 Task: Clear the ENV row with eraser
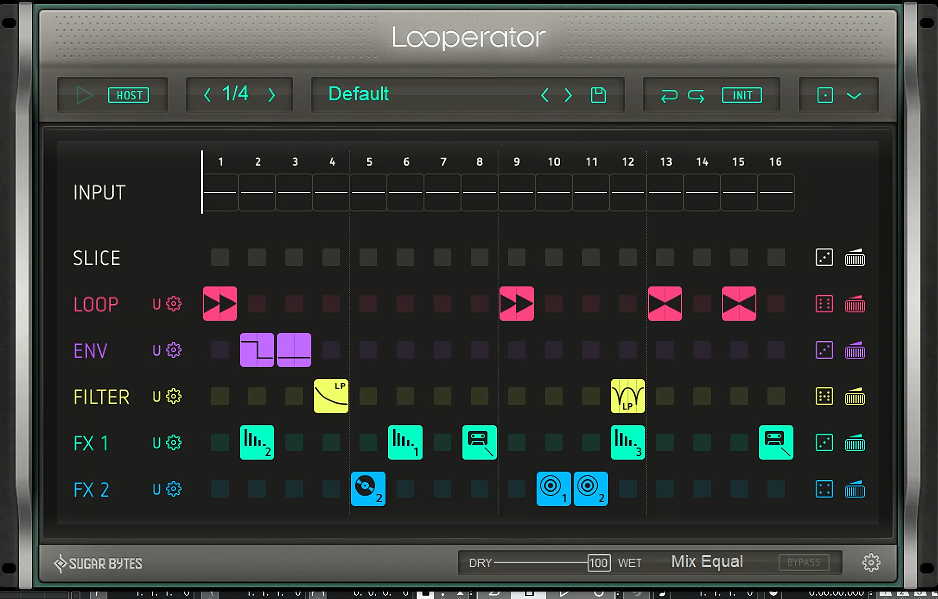pos(855,351)
